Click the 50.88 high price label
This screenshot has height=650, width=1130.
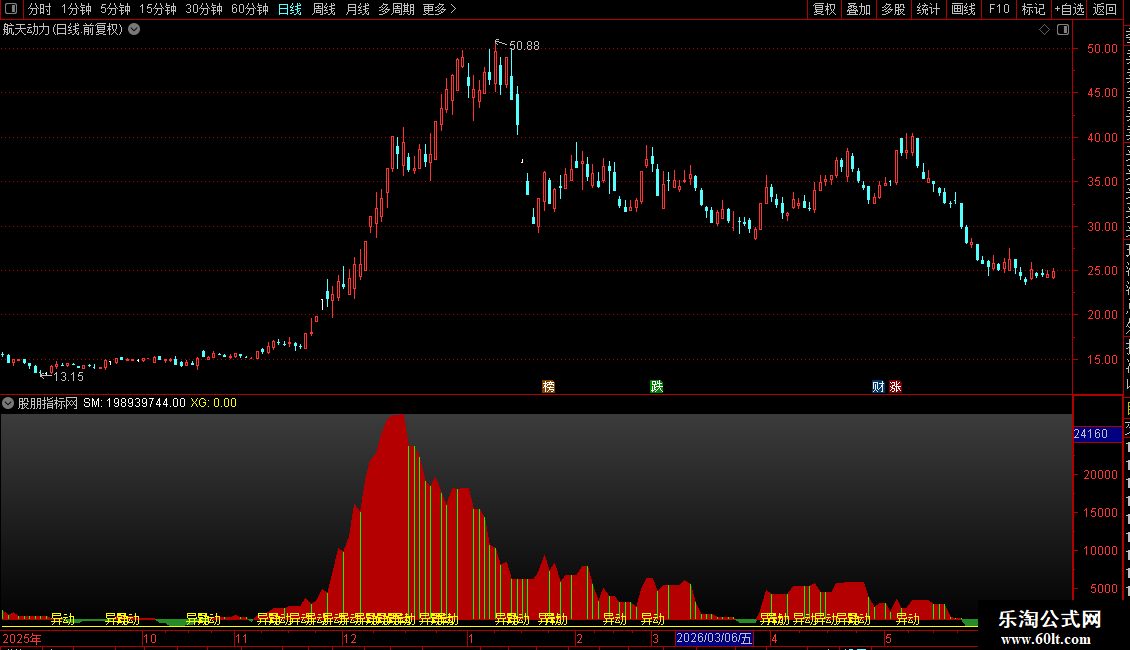[524, 46]
